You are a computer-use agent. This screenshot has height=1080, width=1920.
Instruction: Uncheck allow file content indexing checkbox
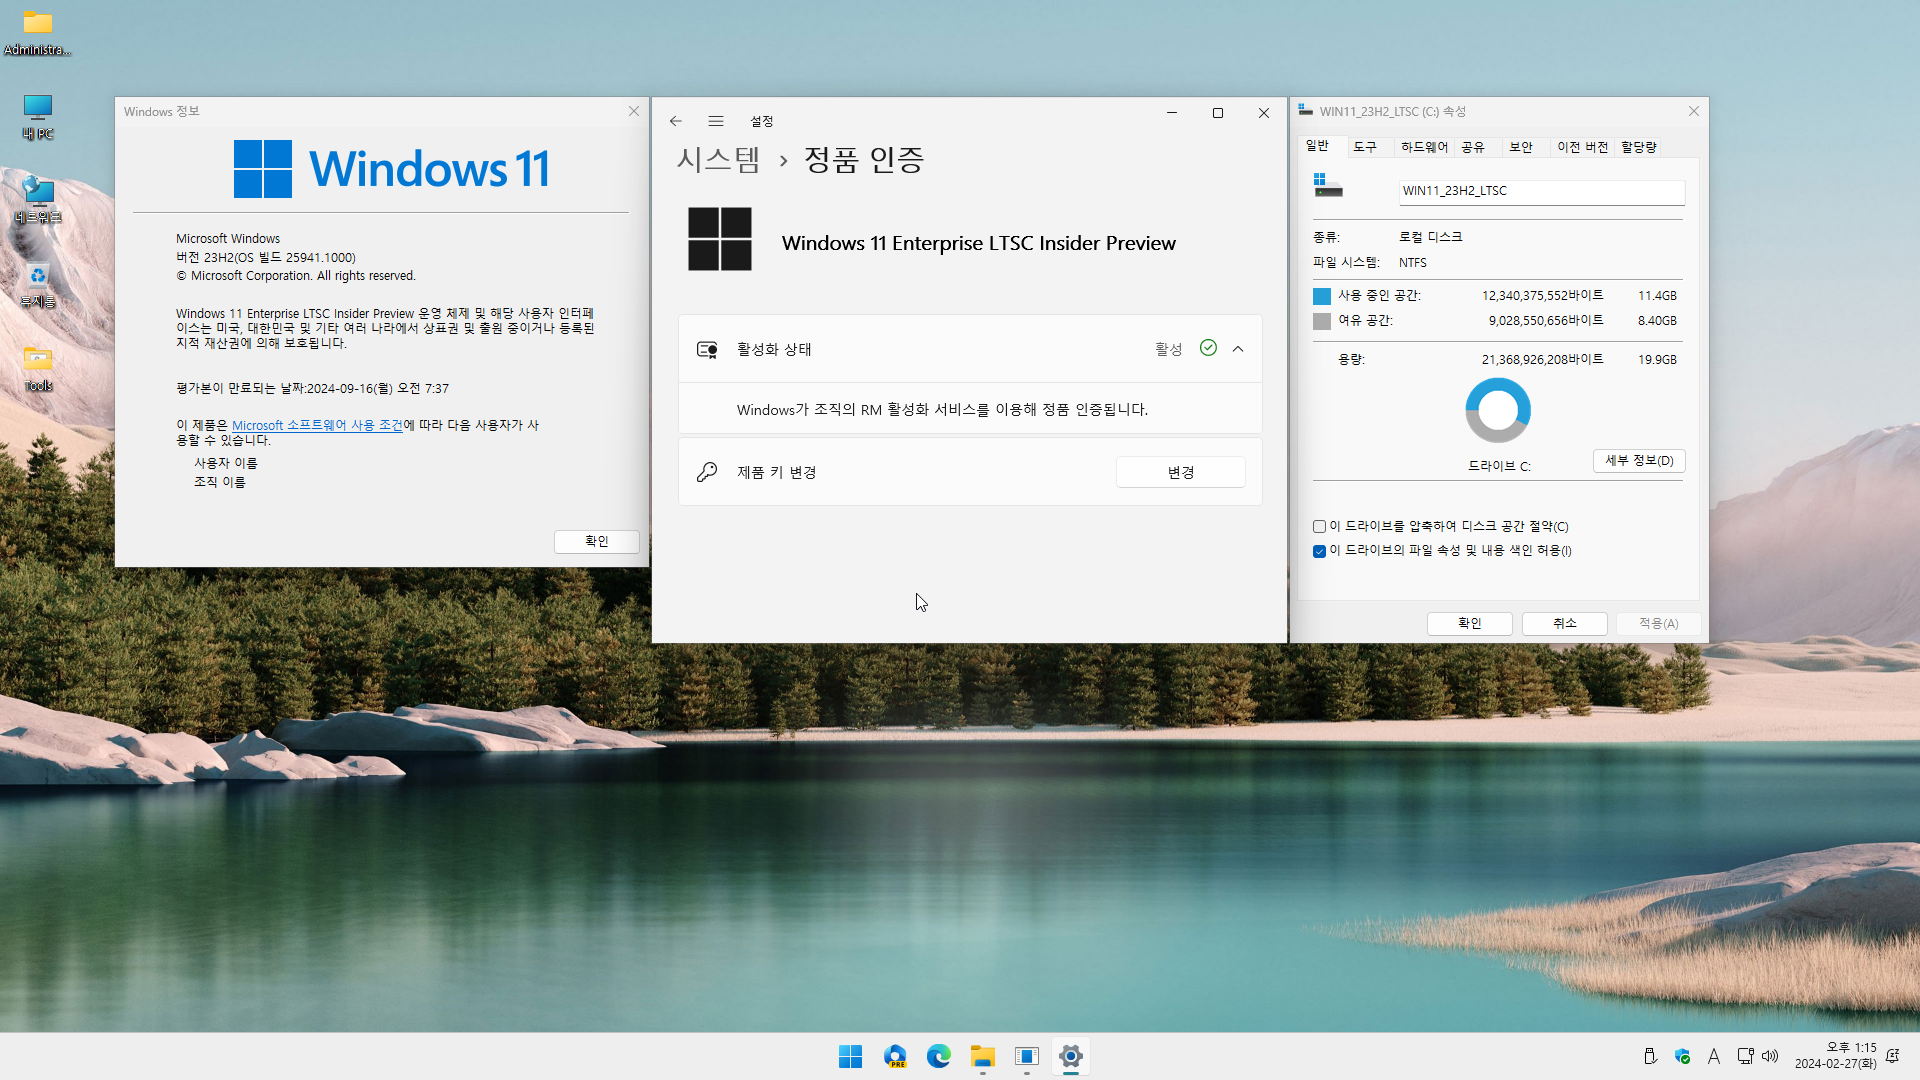1319,551
